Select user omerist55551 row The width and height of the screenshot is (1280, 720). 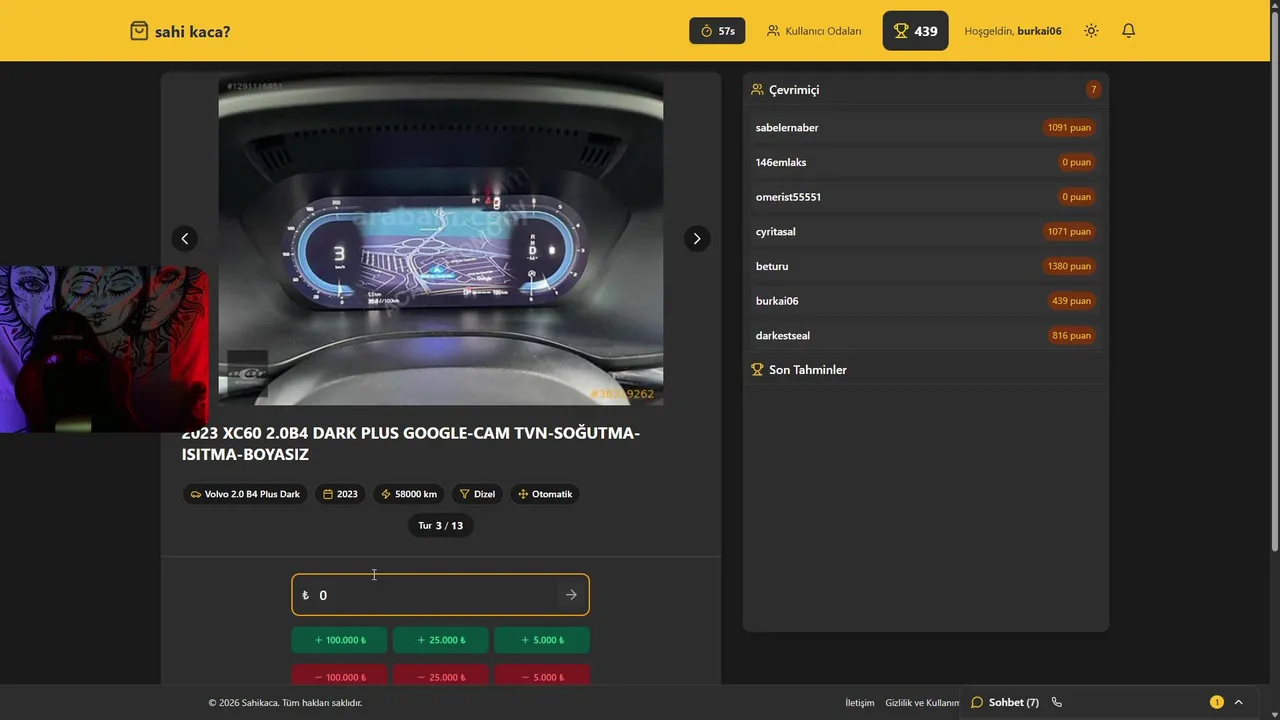(925, 197)
